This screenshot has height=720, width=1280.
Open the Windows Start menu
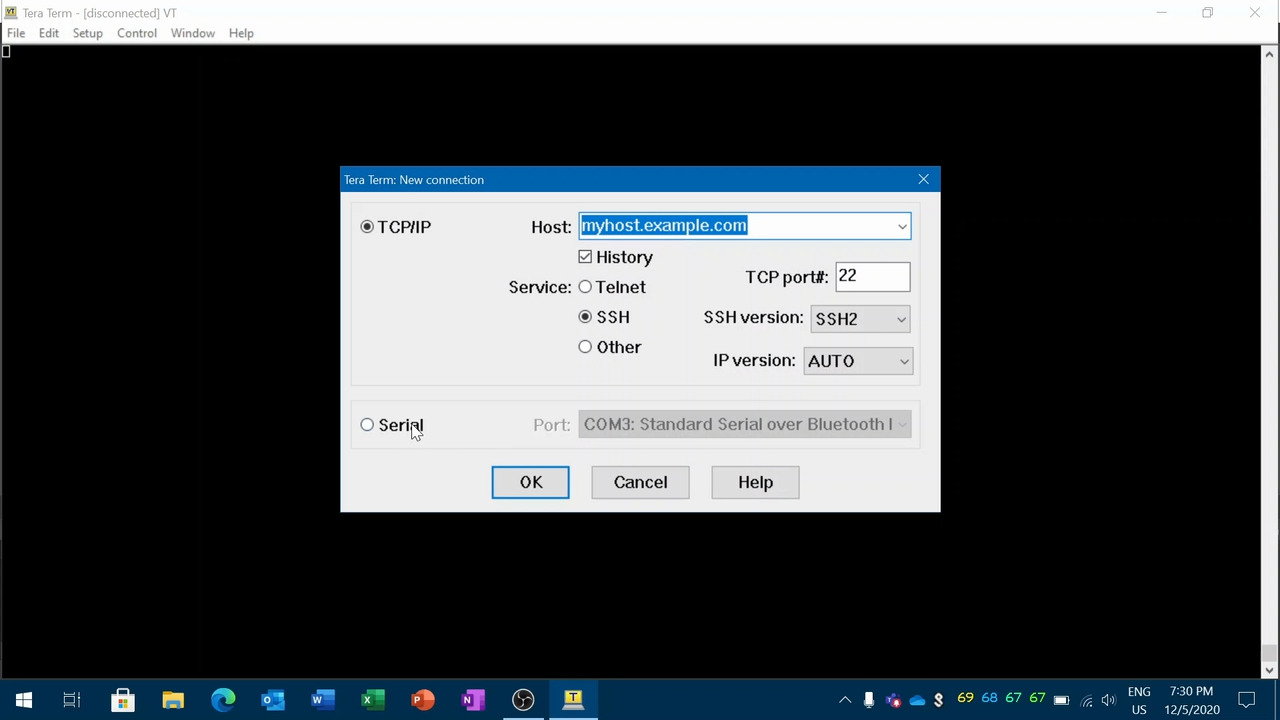24,700
